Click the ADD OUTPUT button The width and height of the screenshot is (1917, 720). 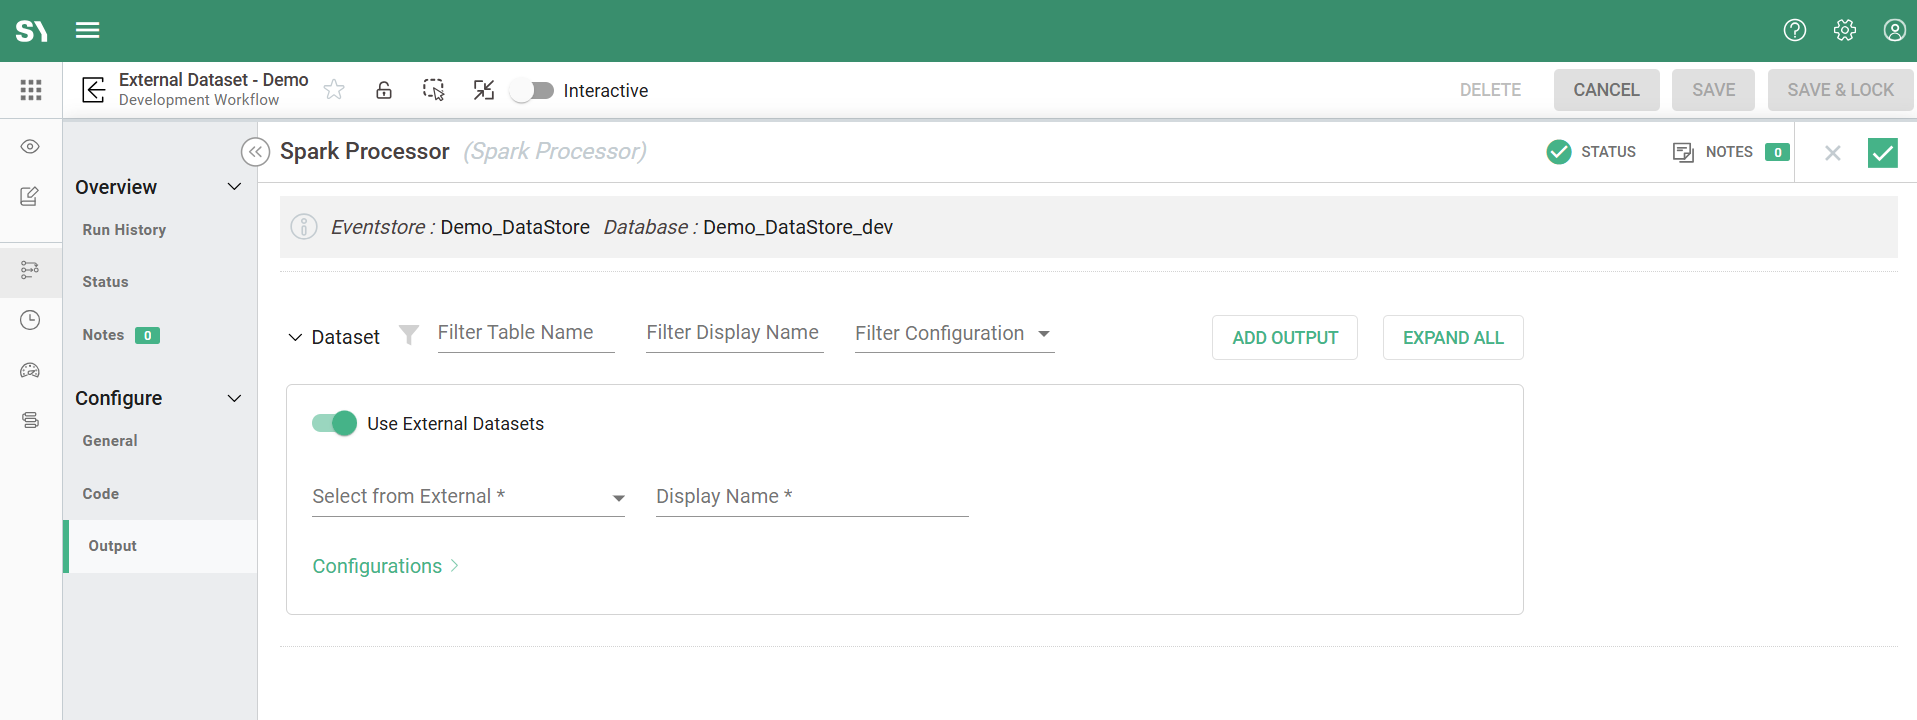(1284, 338)
